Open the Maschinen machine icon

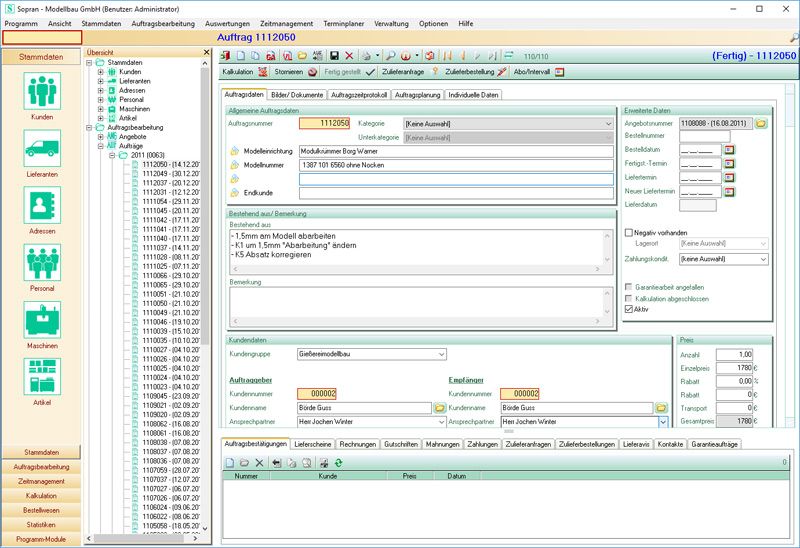42,319
